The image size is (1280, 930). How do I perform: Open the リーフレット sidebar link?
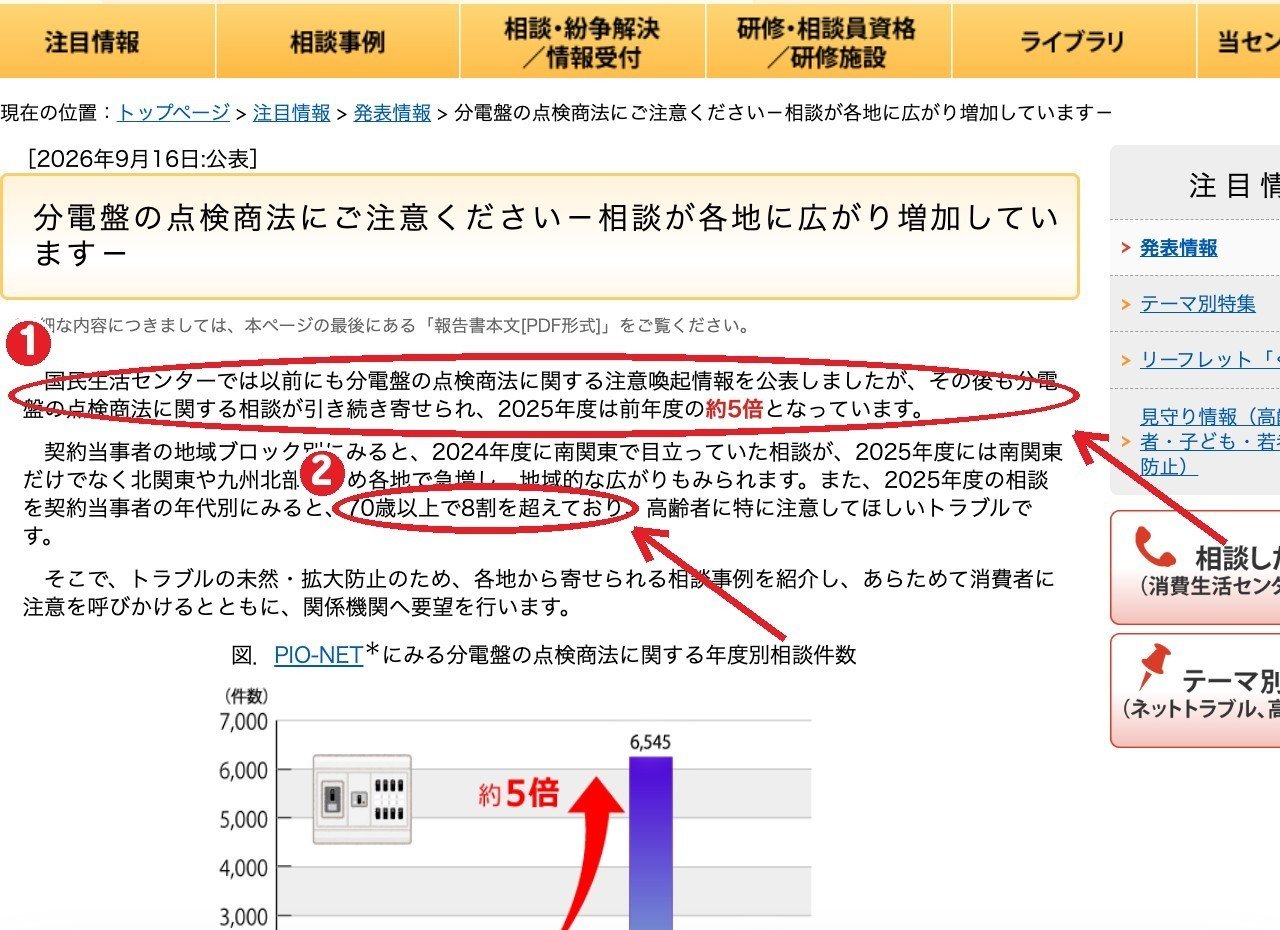pyautogui.click(x=1210, y=360)
